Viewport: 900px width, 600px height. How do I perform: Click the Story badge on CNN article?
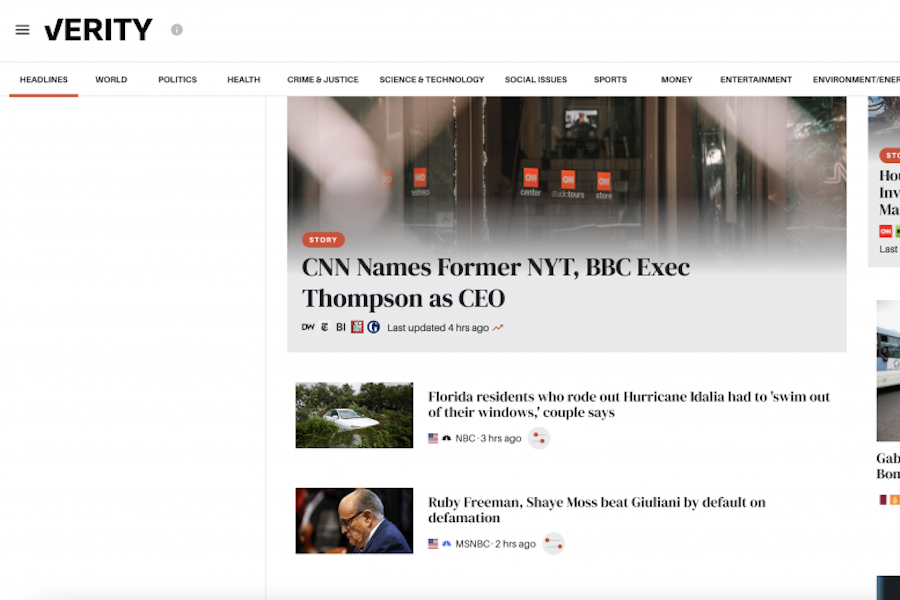[x=323, y=240]
